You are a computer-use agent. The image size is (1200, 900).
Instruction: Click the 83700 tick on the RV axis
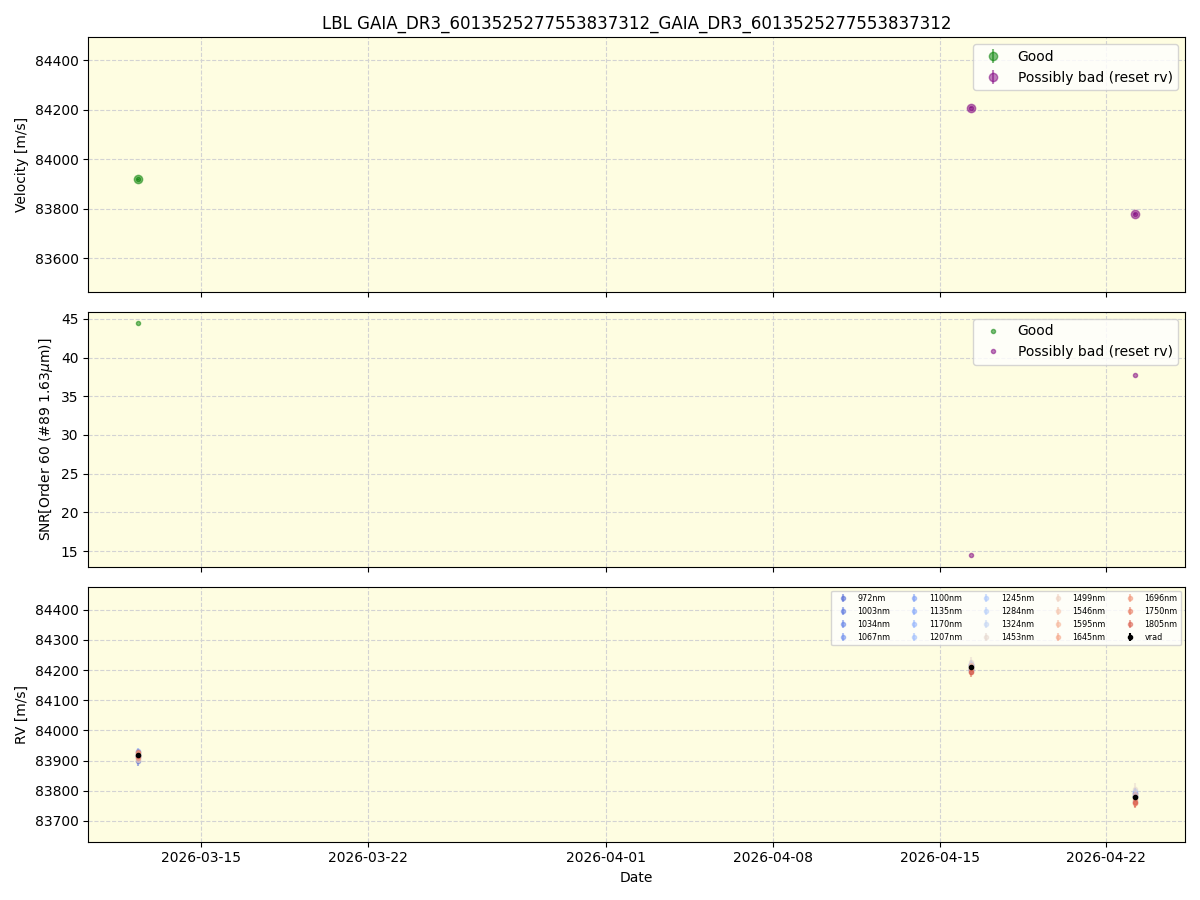click(x=59, y=822)
